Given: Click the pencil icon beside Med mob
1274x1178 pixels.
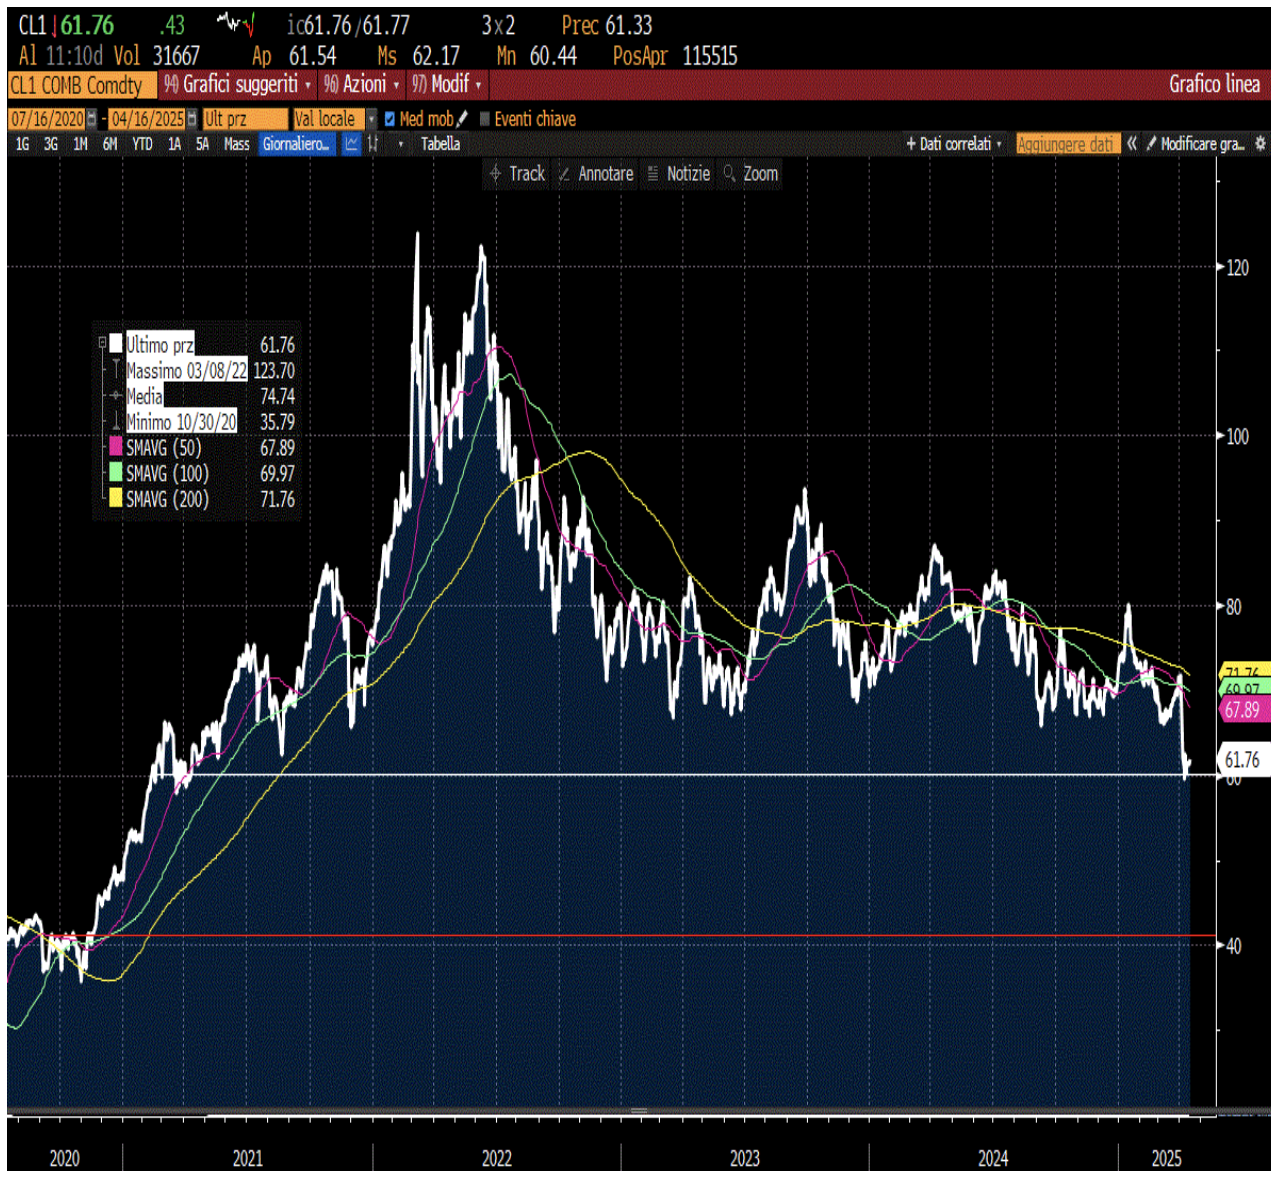Looking at the screenshot, I should [462, 119].
